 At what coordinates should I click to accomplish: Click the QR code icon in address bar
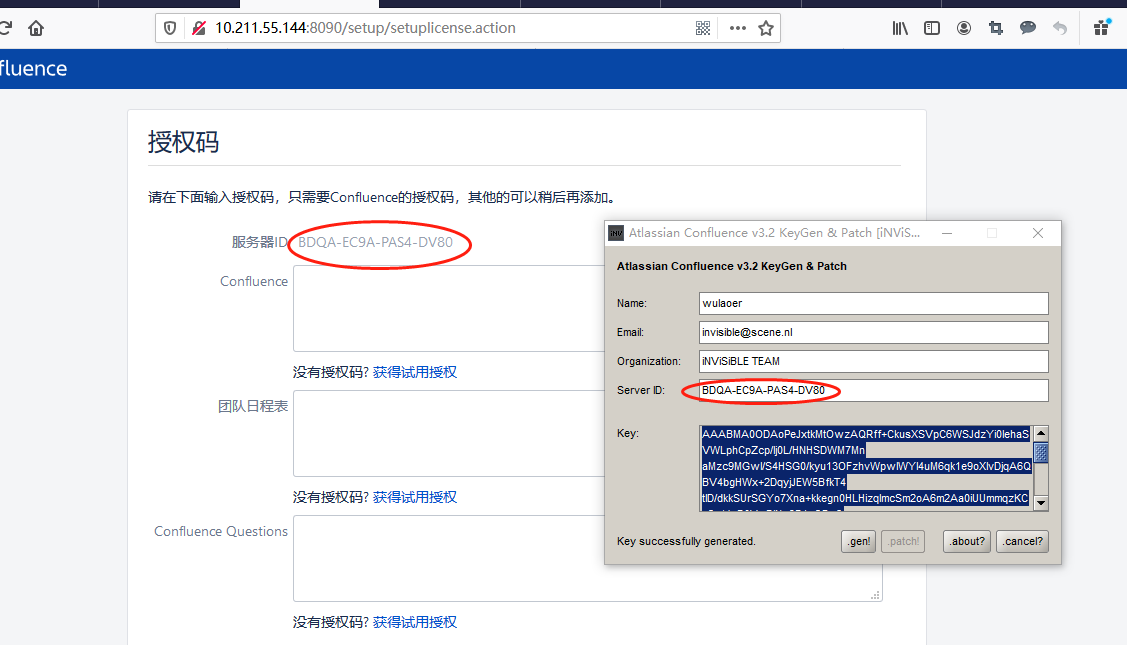coord(703,28)
